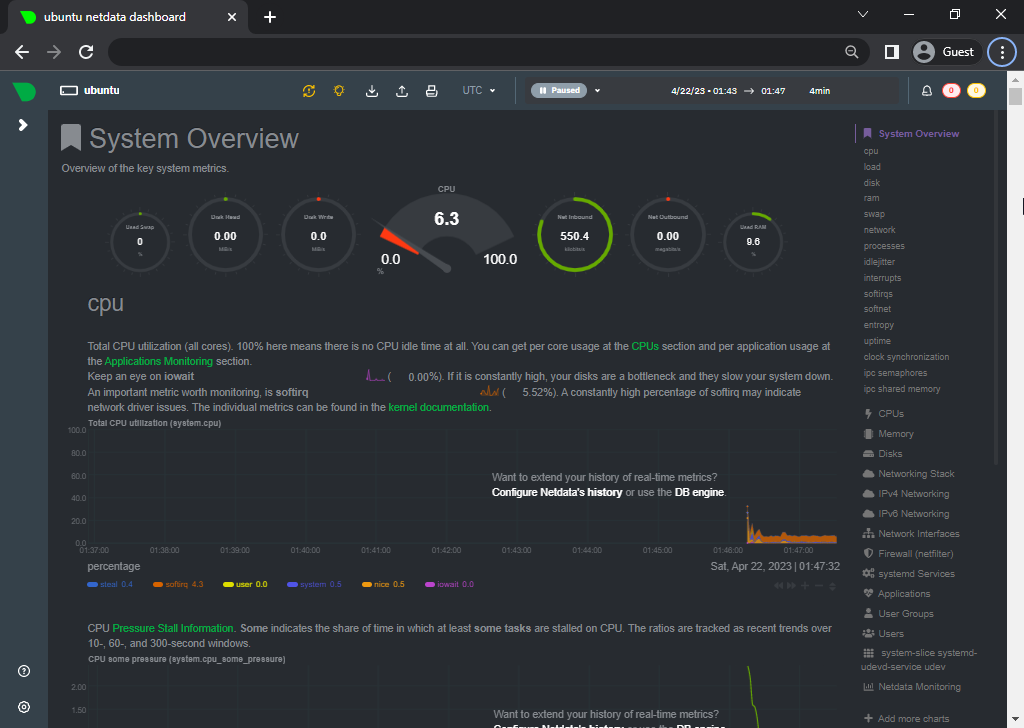Click the page vertical scrollbar thumb
Screen dimensions: 1024x728
point(1015,96)
